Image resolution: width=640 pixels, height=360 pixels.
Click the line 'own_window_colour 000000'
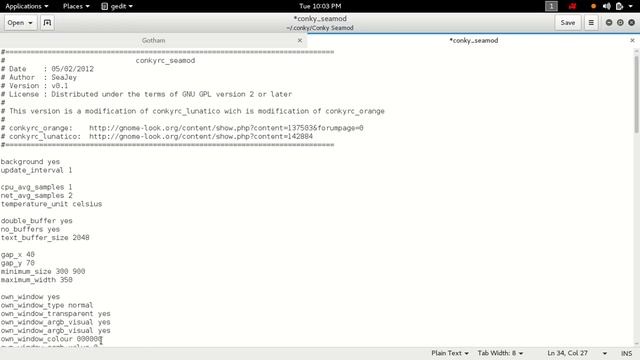click(51, 339)
